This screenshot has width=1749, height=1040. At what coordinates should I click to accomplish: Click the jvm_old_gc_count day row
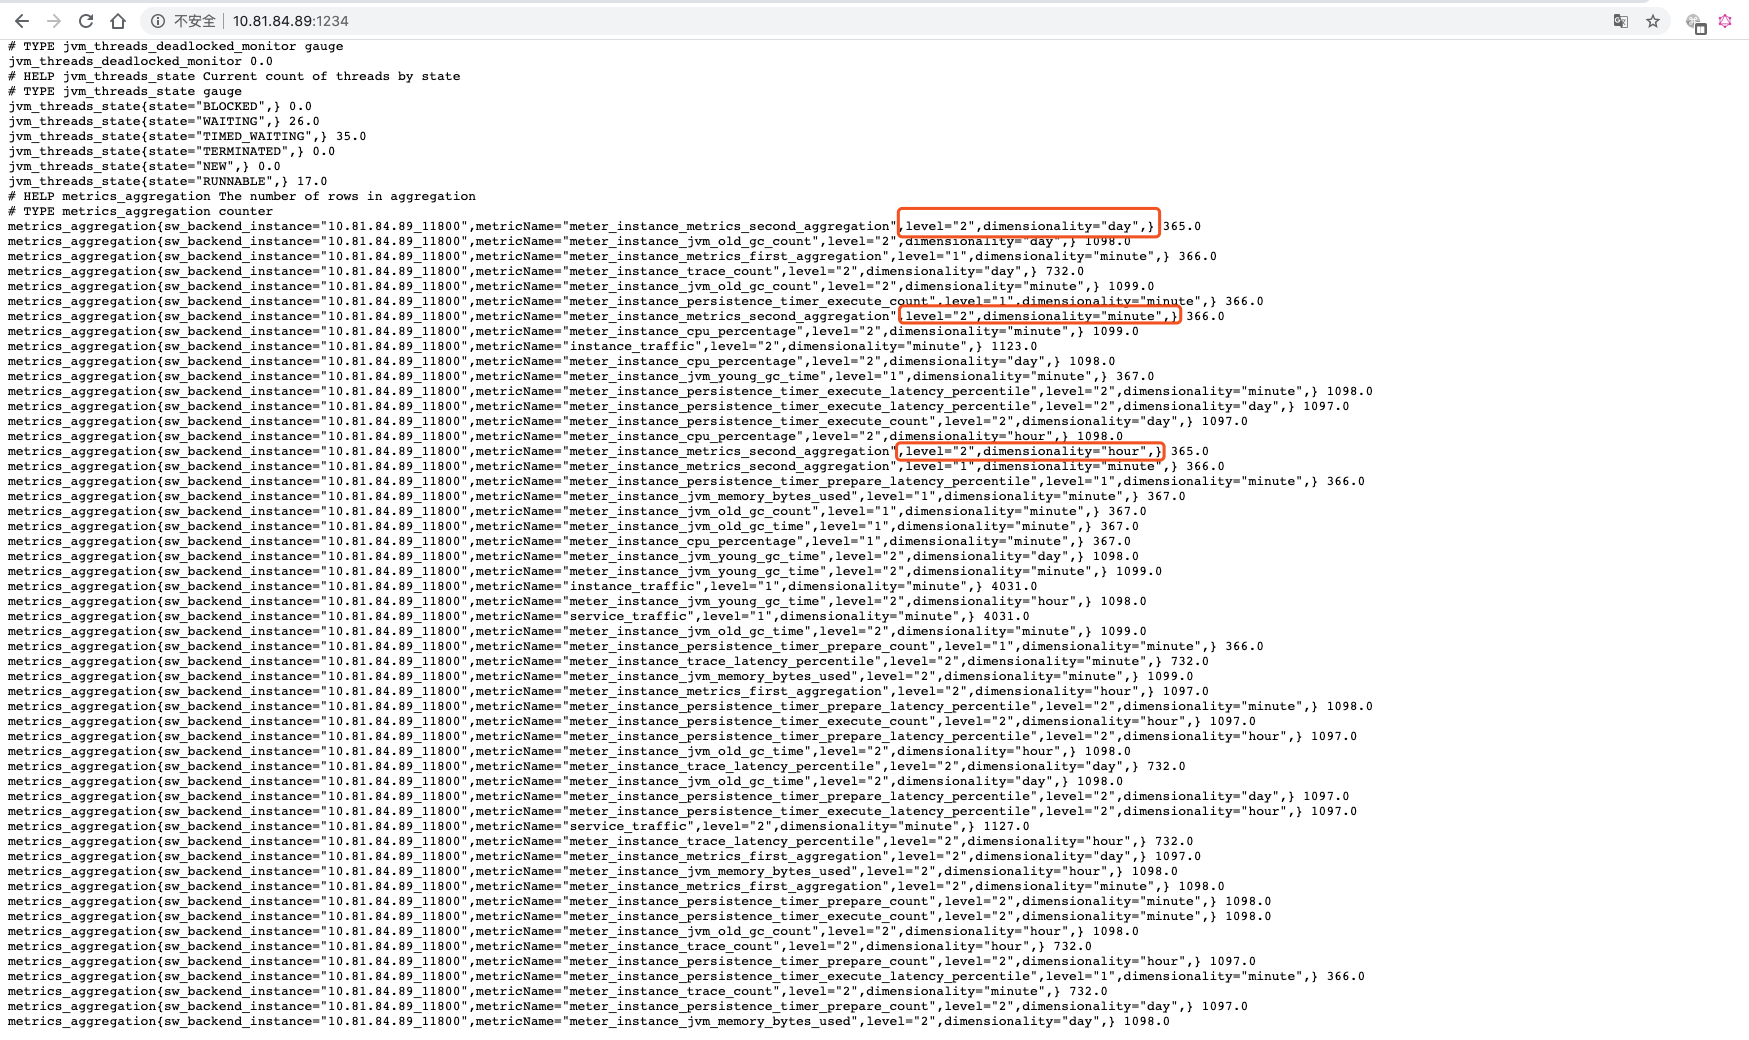(570, 241)
